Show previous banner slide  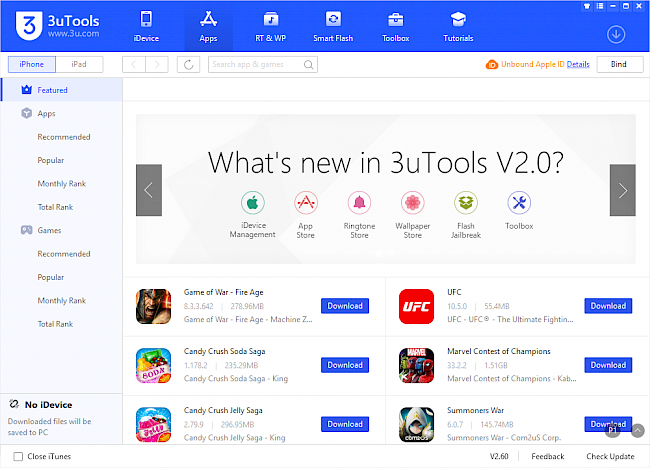coord(149,190)
